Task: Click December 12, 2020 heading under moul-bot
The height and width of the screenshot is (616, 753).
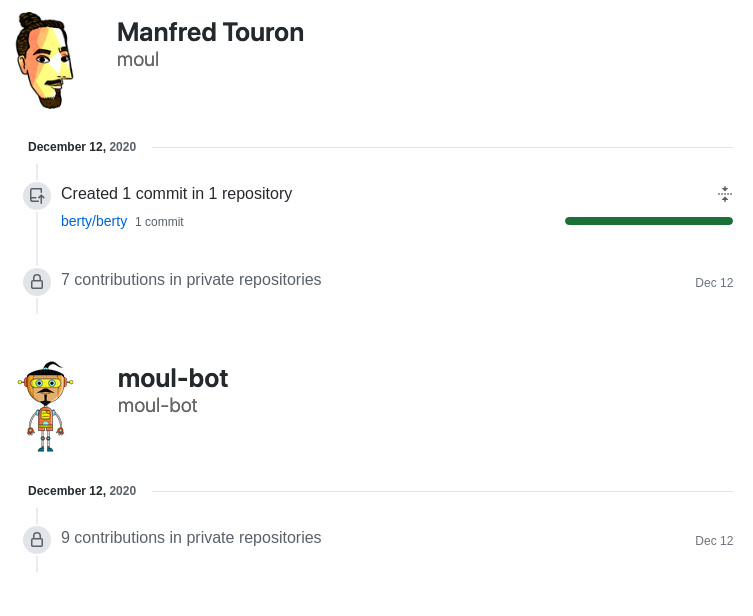Action: [82, 491]
